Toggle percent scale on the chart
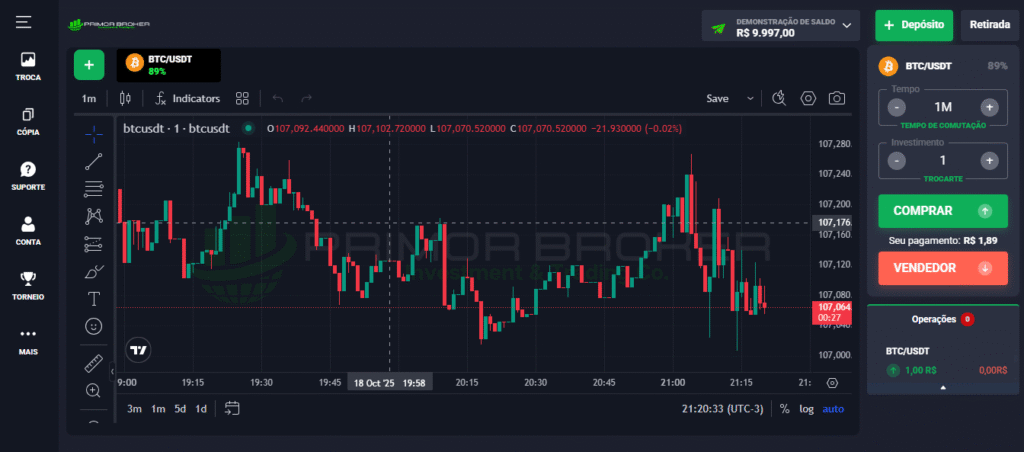 click(784, 408)
